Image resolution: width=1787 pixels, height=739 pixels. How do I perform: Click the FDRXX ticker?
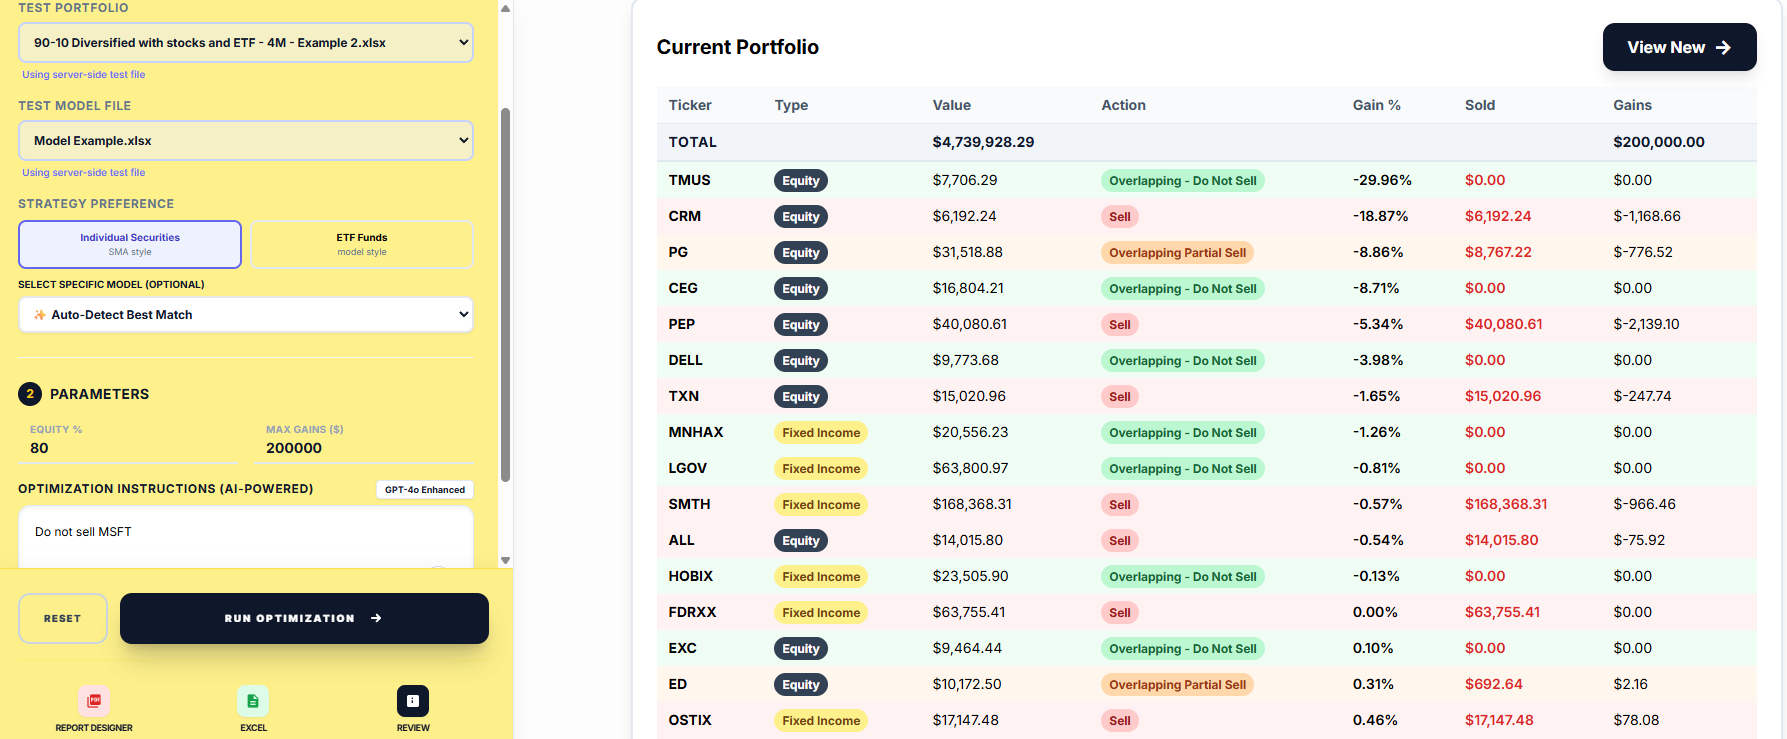692,612
